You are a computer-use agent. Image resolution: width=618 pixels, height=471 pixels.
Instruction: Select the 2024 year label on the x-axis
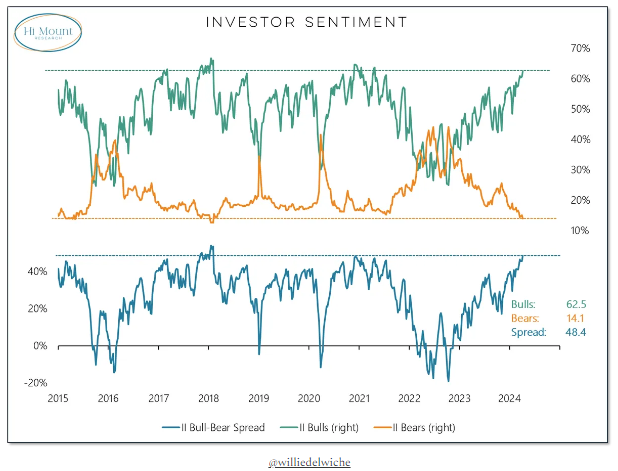511,398
